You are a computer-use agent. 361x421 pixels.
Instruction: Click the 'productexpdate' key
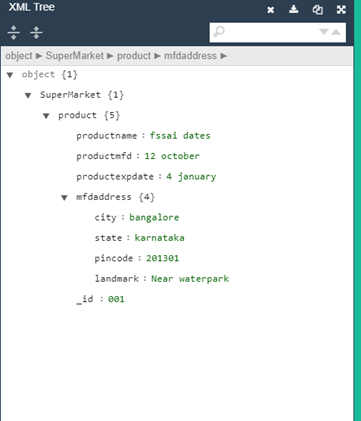coord(115,177)
